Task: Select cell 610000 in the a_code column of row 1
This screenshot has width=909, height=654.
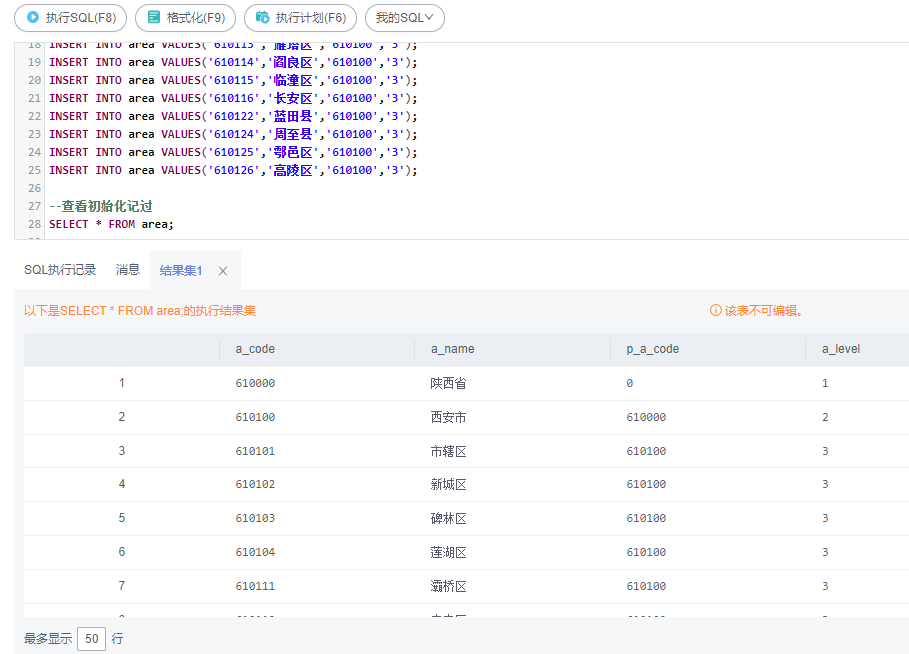Action: [255, 383]
